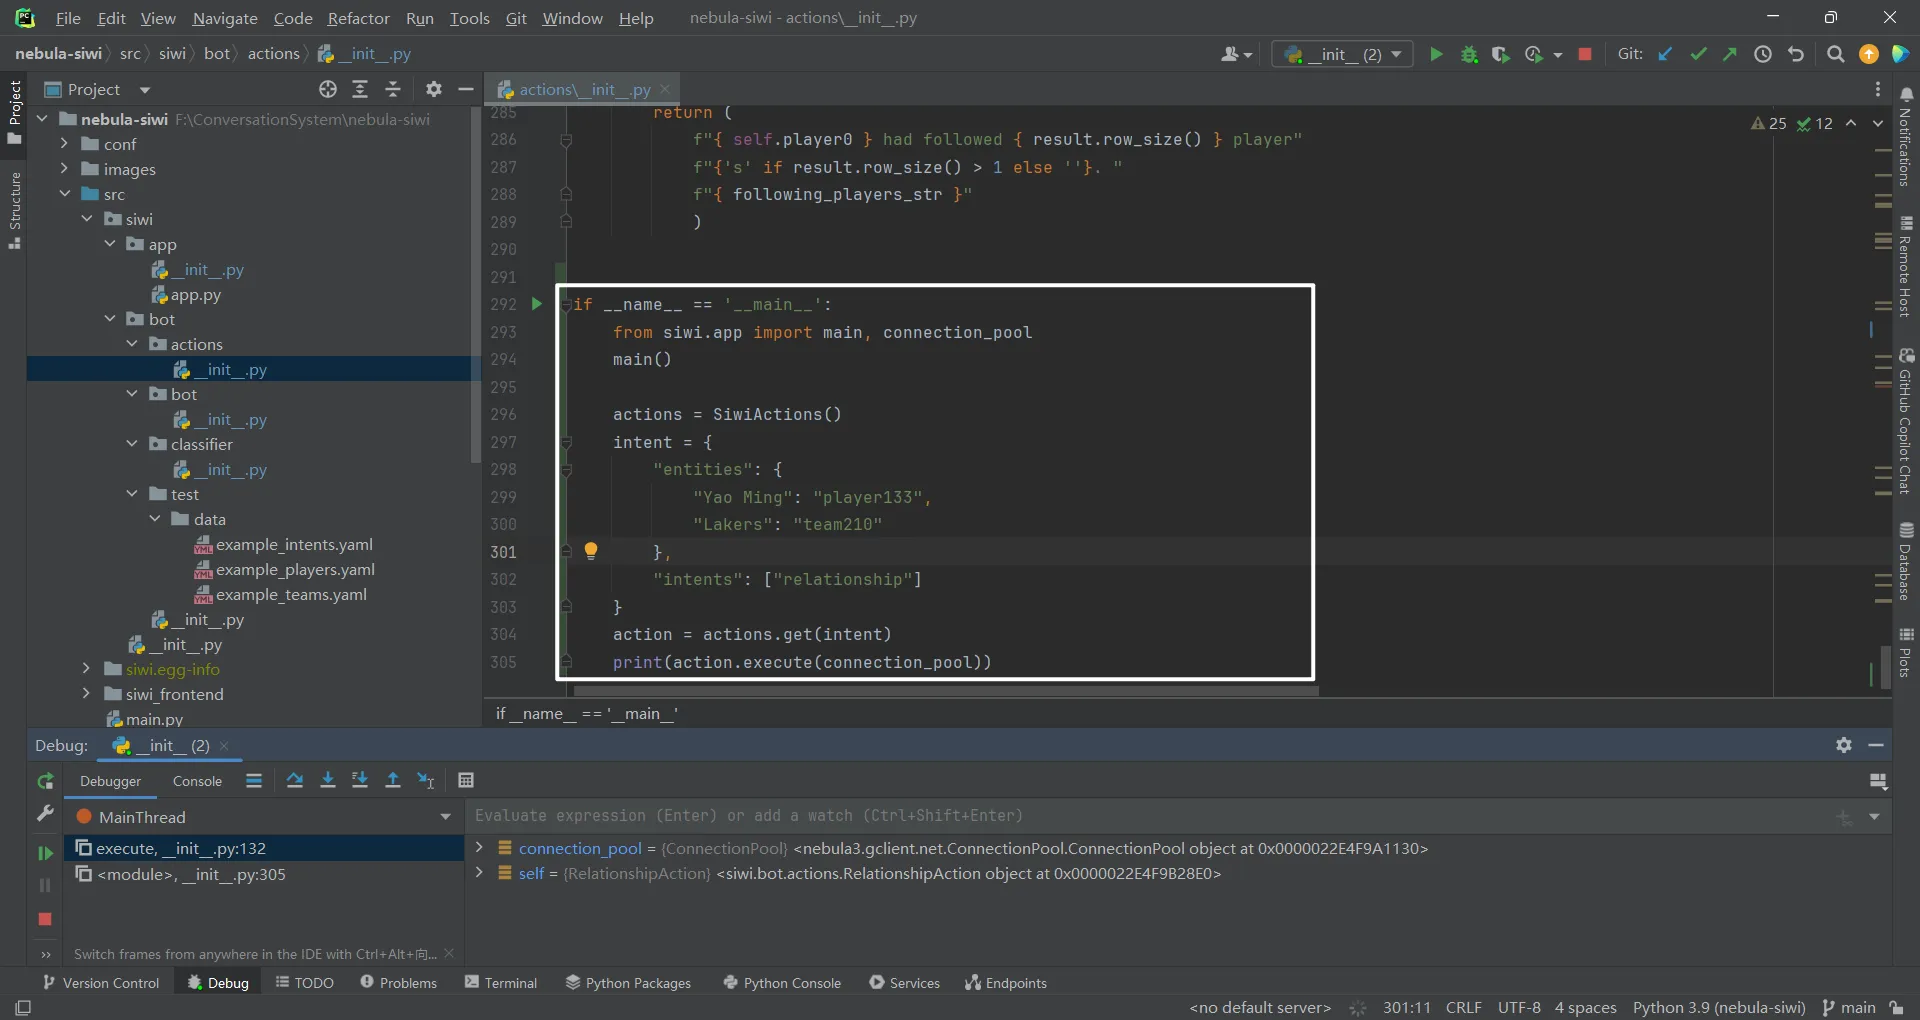
Task: Open Terminal tool window tab
Action: [x=501, y=983]
